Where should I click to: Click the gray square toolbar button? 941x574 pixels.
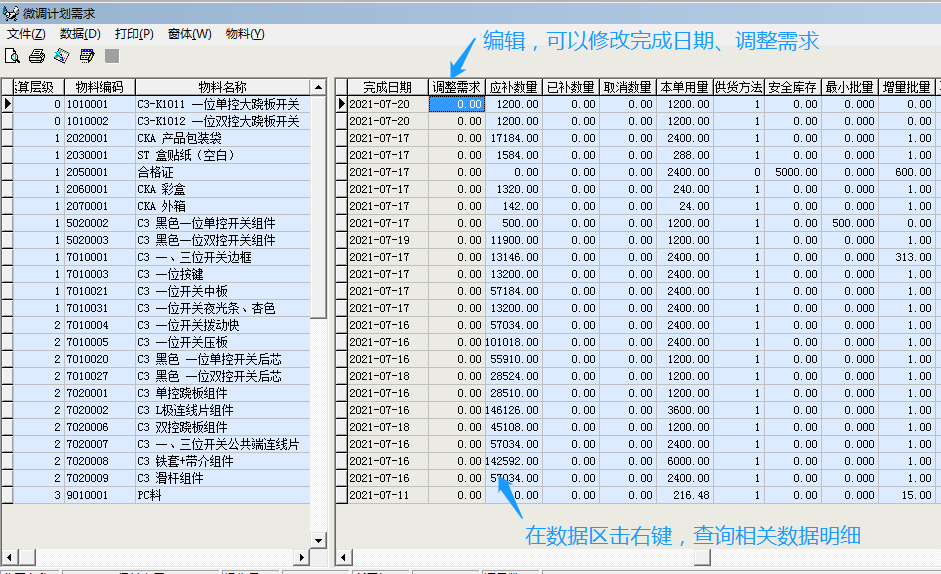(112, 55)
